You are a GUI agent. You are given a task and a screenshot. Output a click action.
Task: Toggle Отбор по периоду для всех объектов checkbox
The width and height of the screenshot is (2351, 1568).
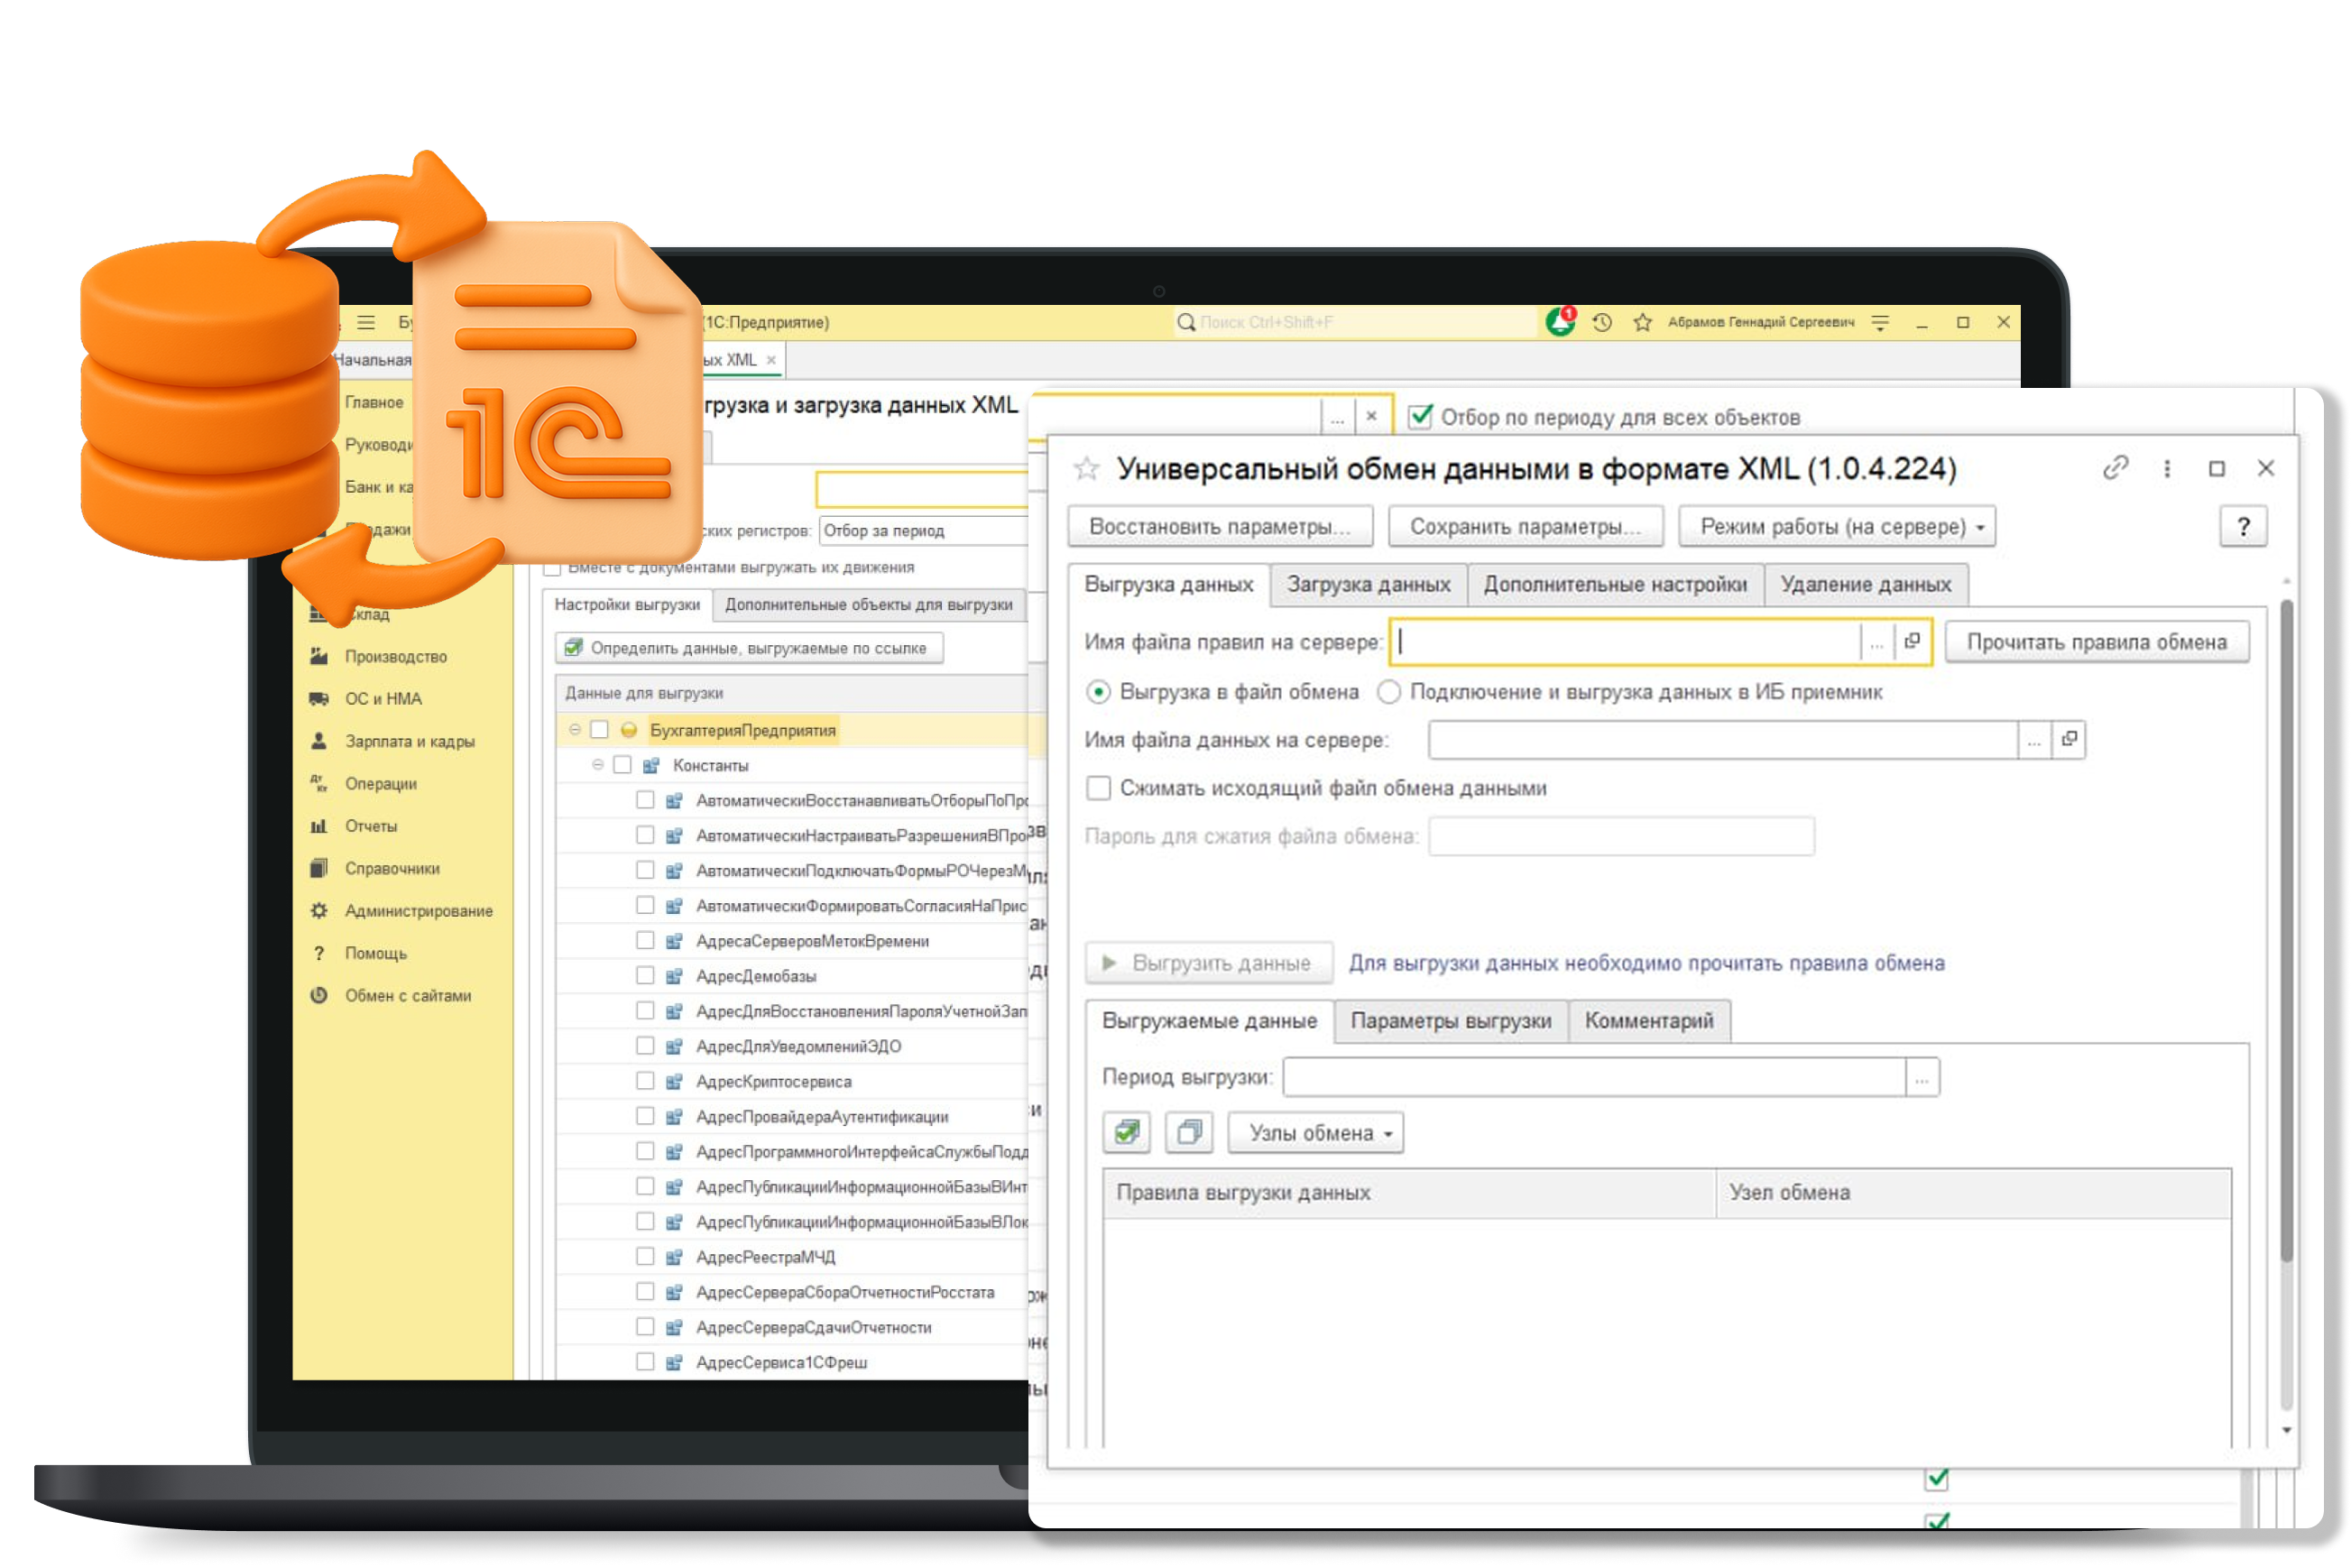pos(1420,416)
